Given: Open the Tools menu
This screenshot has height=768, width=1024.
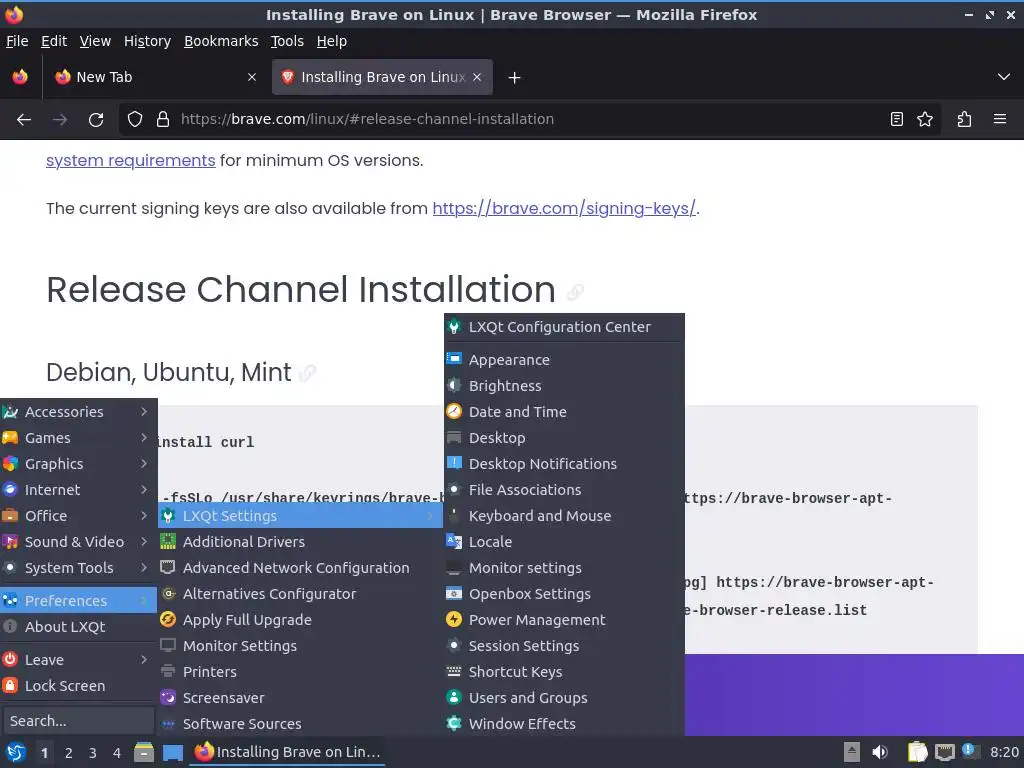Looking at the screenshot, I should [x=287, y=41].
